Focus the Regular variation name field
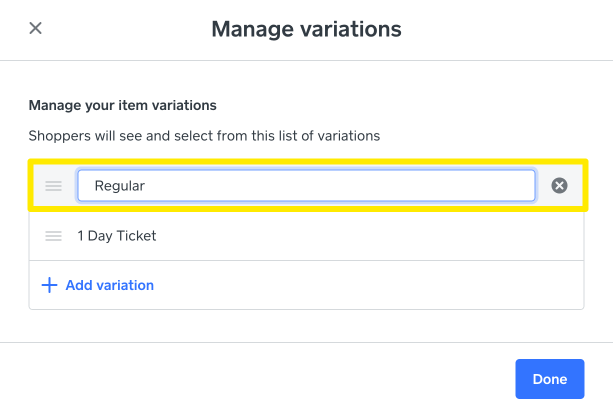The width and height of the screenshot is (613, 413). coord(305,185)
